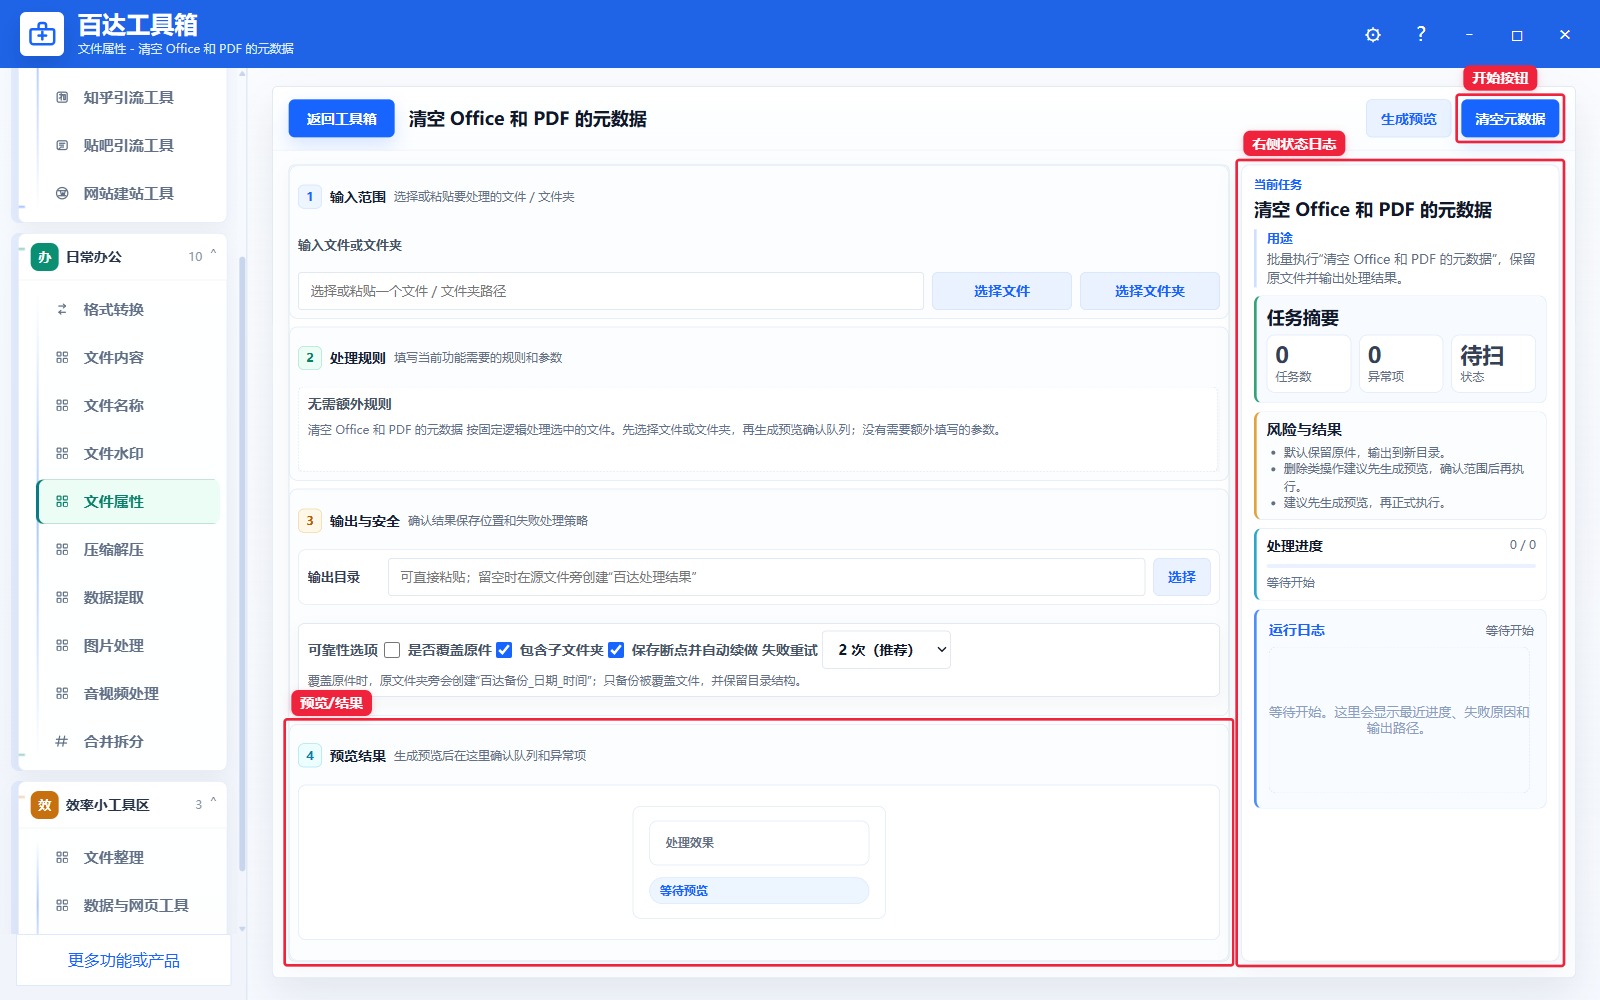1600x1000 pixels.
Task: Click the 处理效果 box in the preview
Action: (759, 843)
